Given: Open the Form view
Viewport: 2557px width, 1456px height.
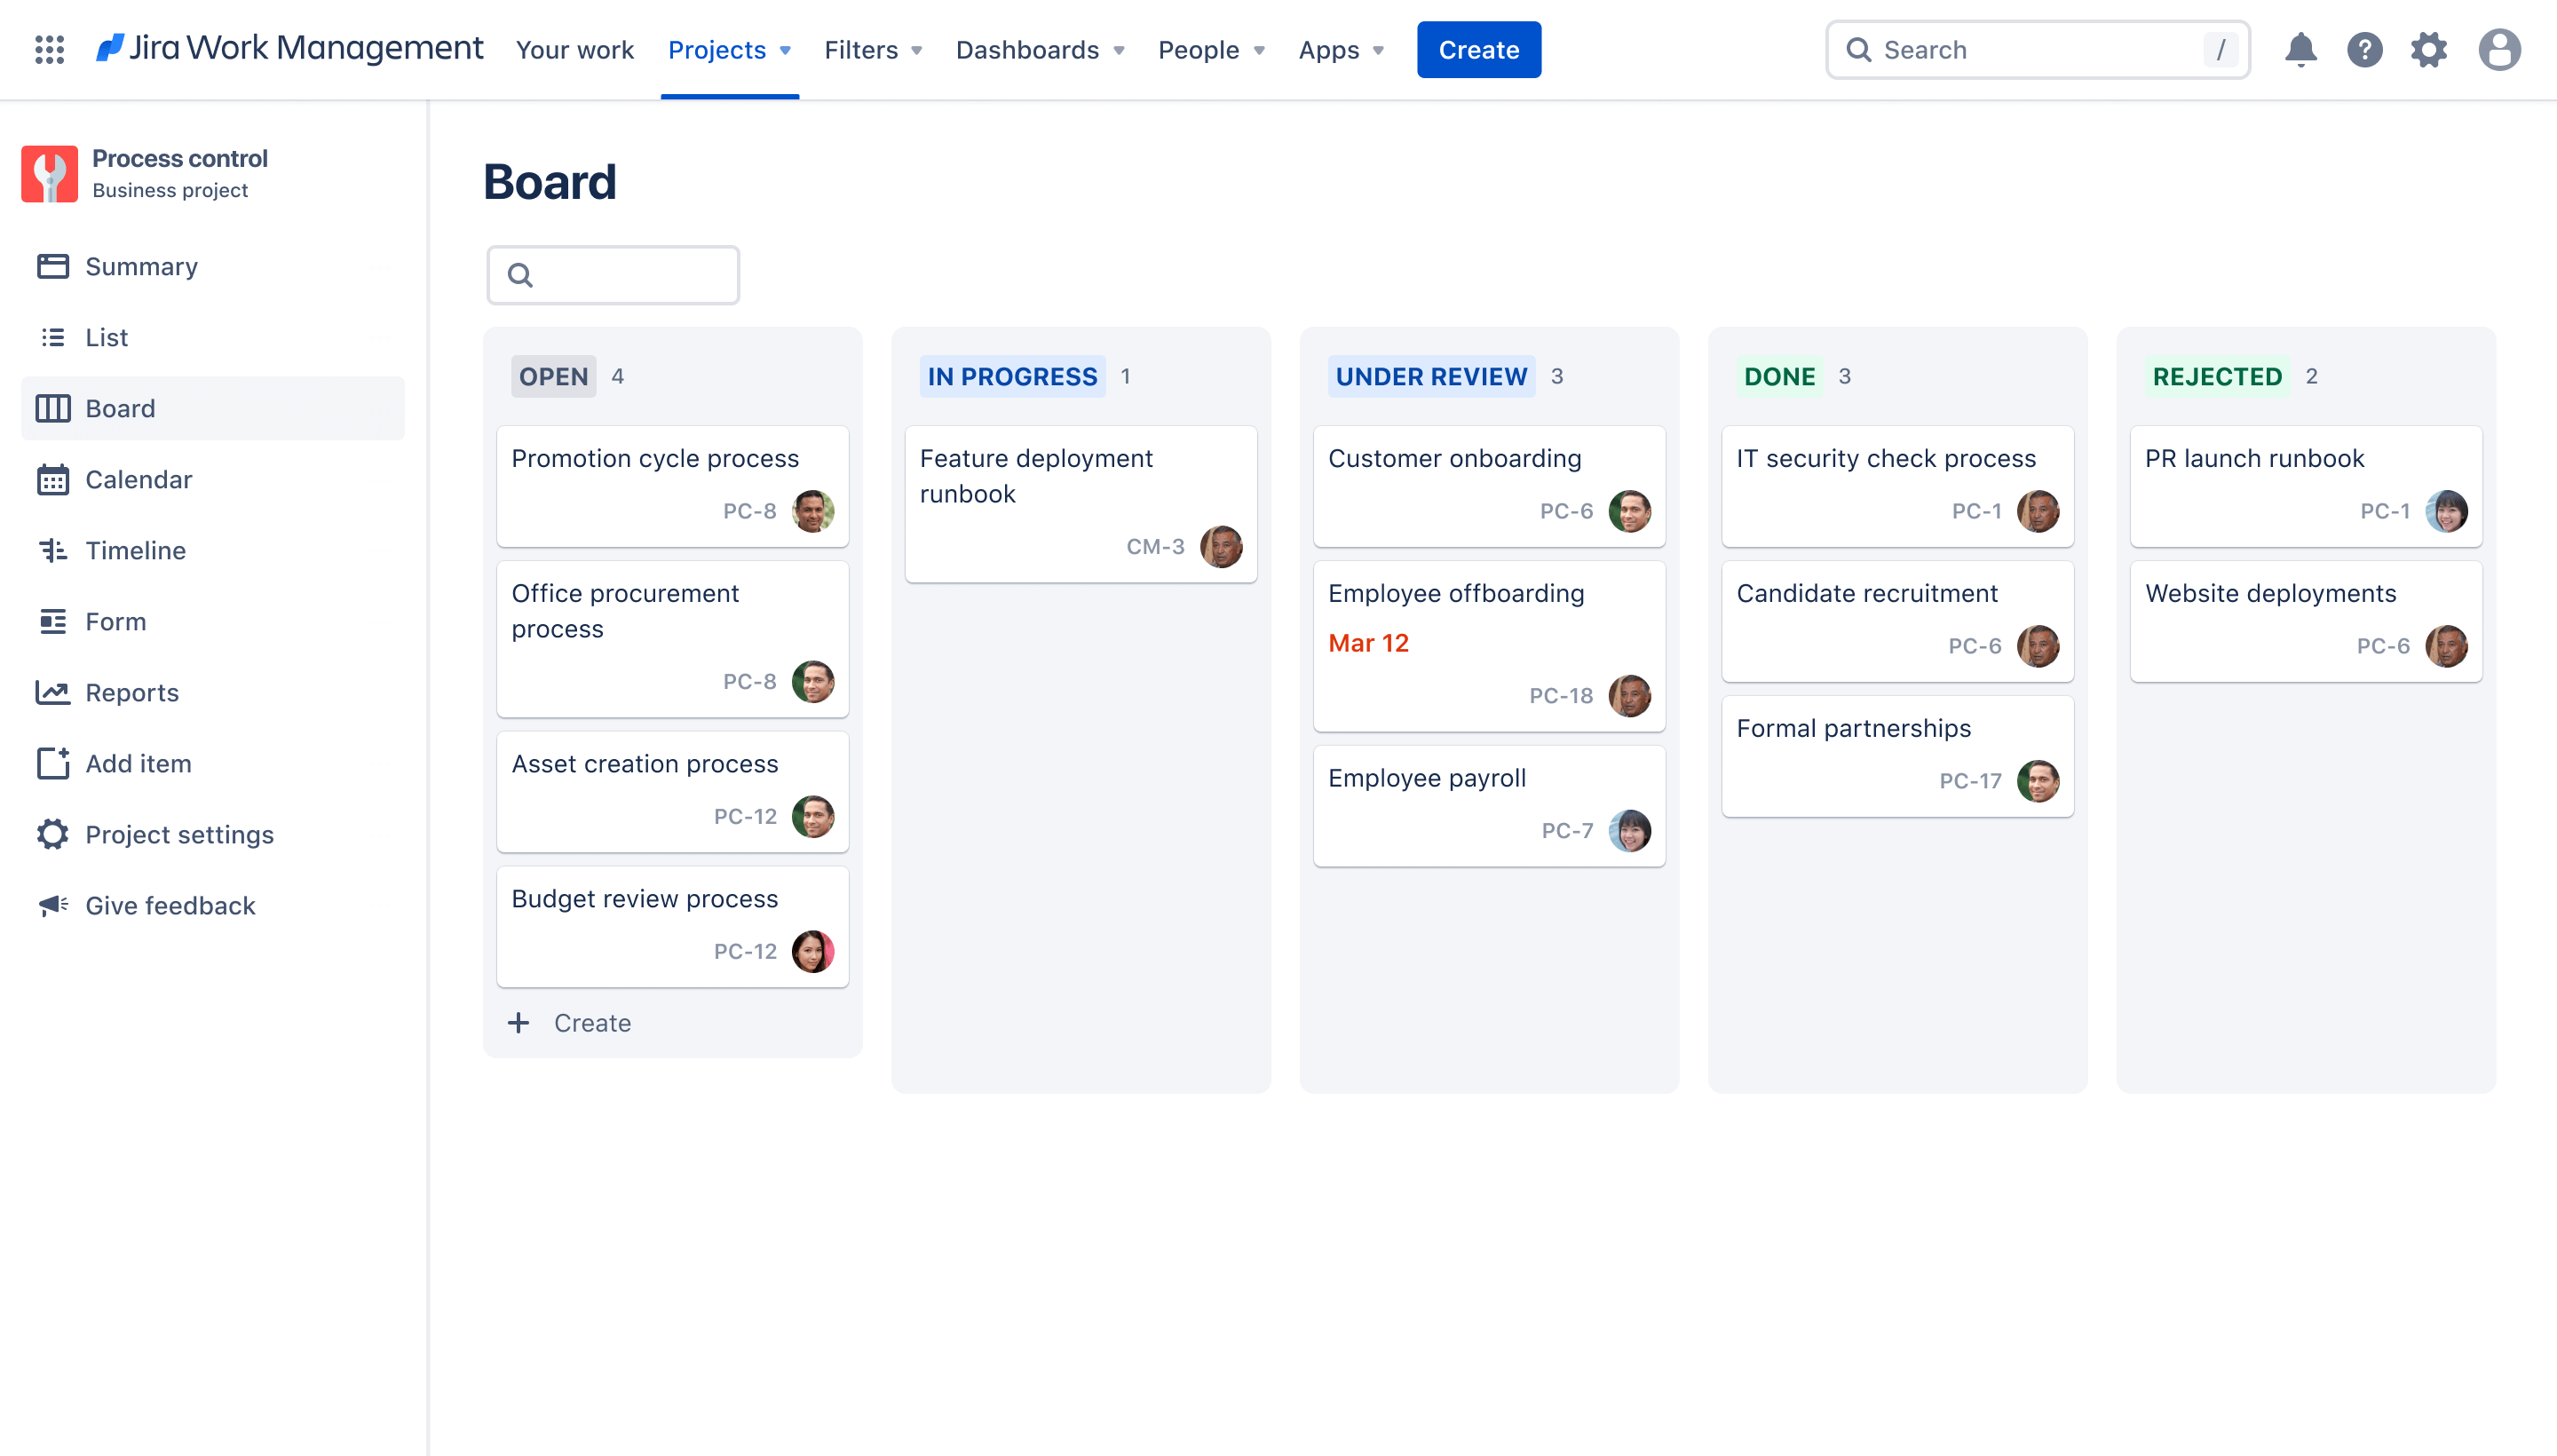Looking at the screenshot, I should tap(116, 620).
